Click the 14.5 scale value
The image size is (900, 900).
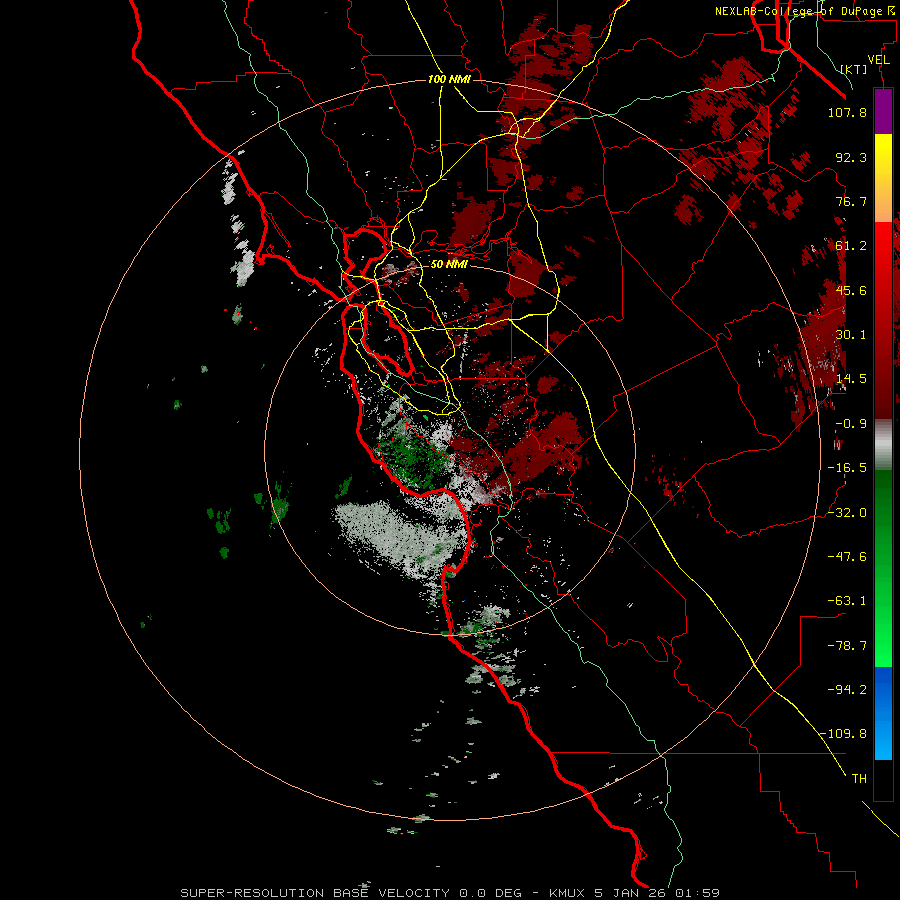pos(851,379)
